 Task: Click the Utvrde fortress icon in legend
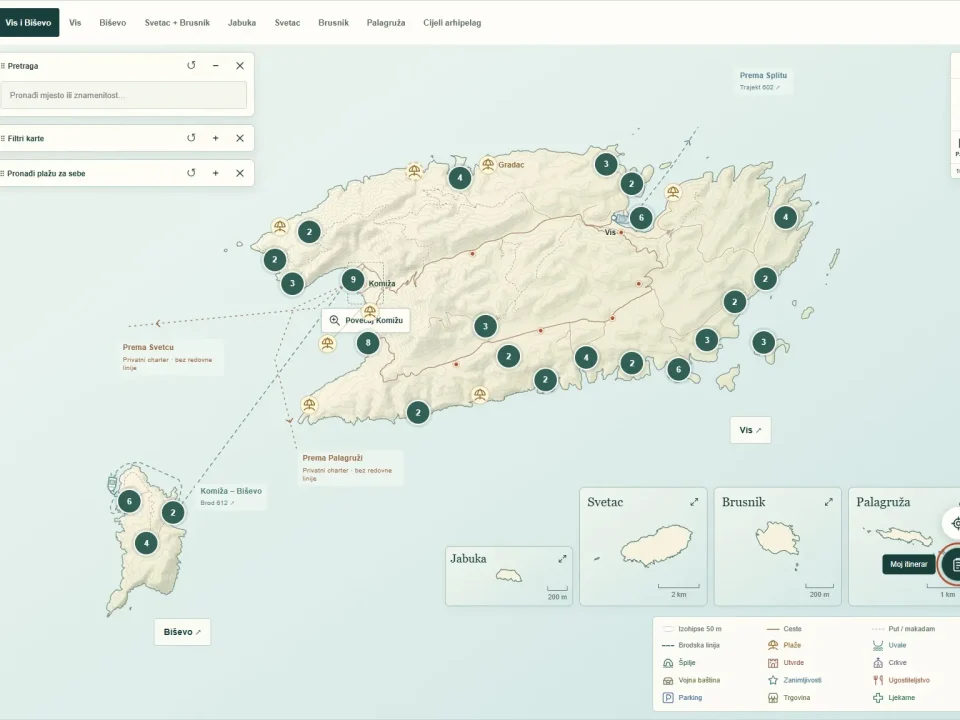tap(773, 663)
